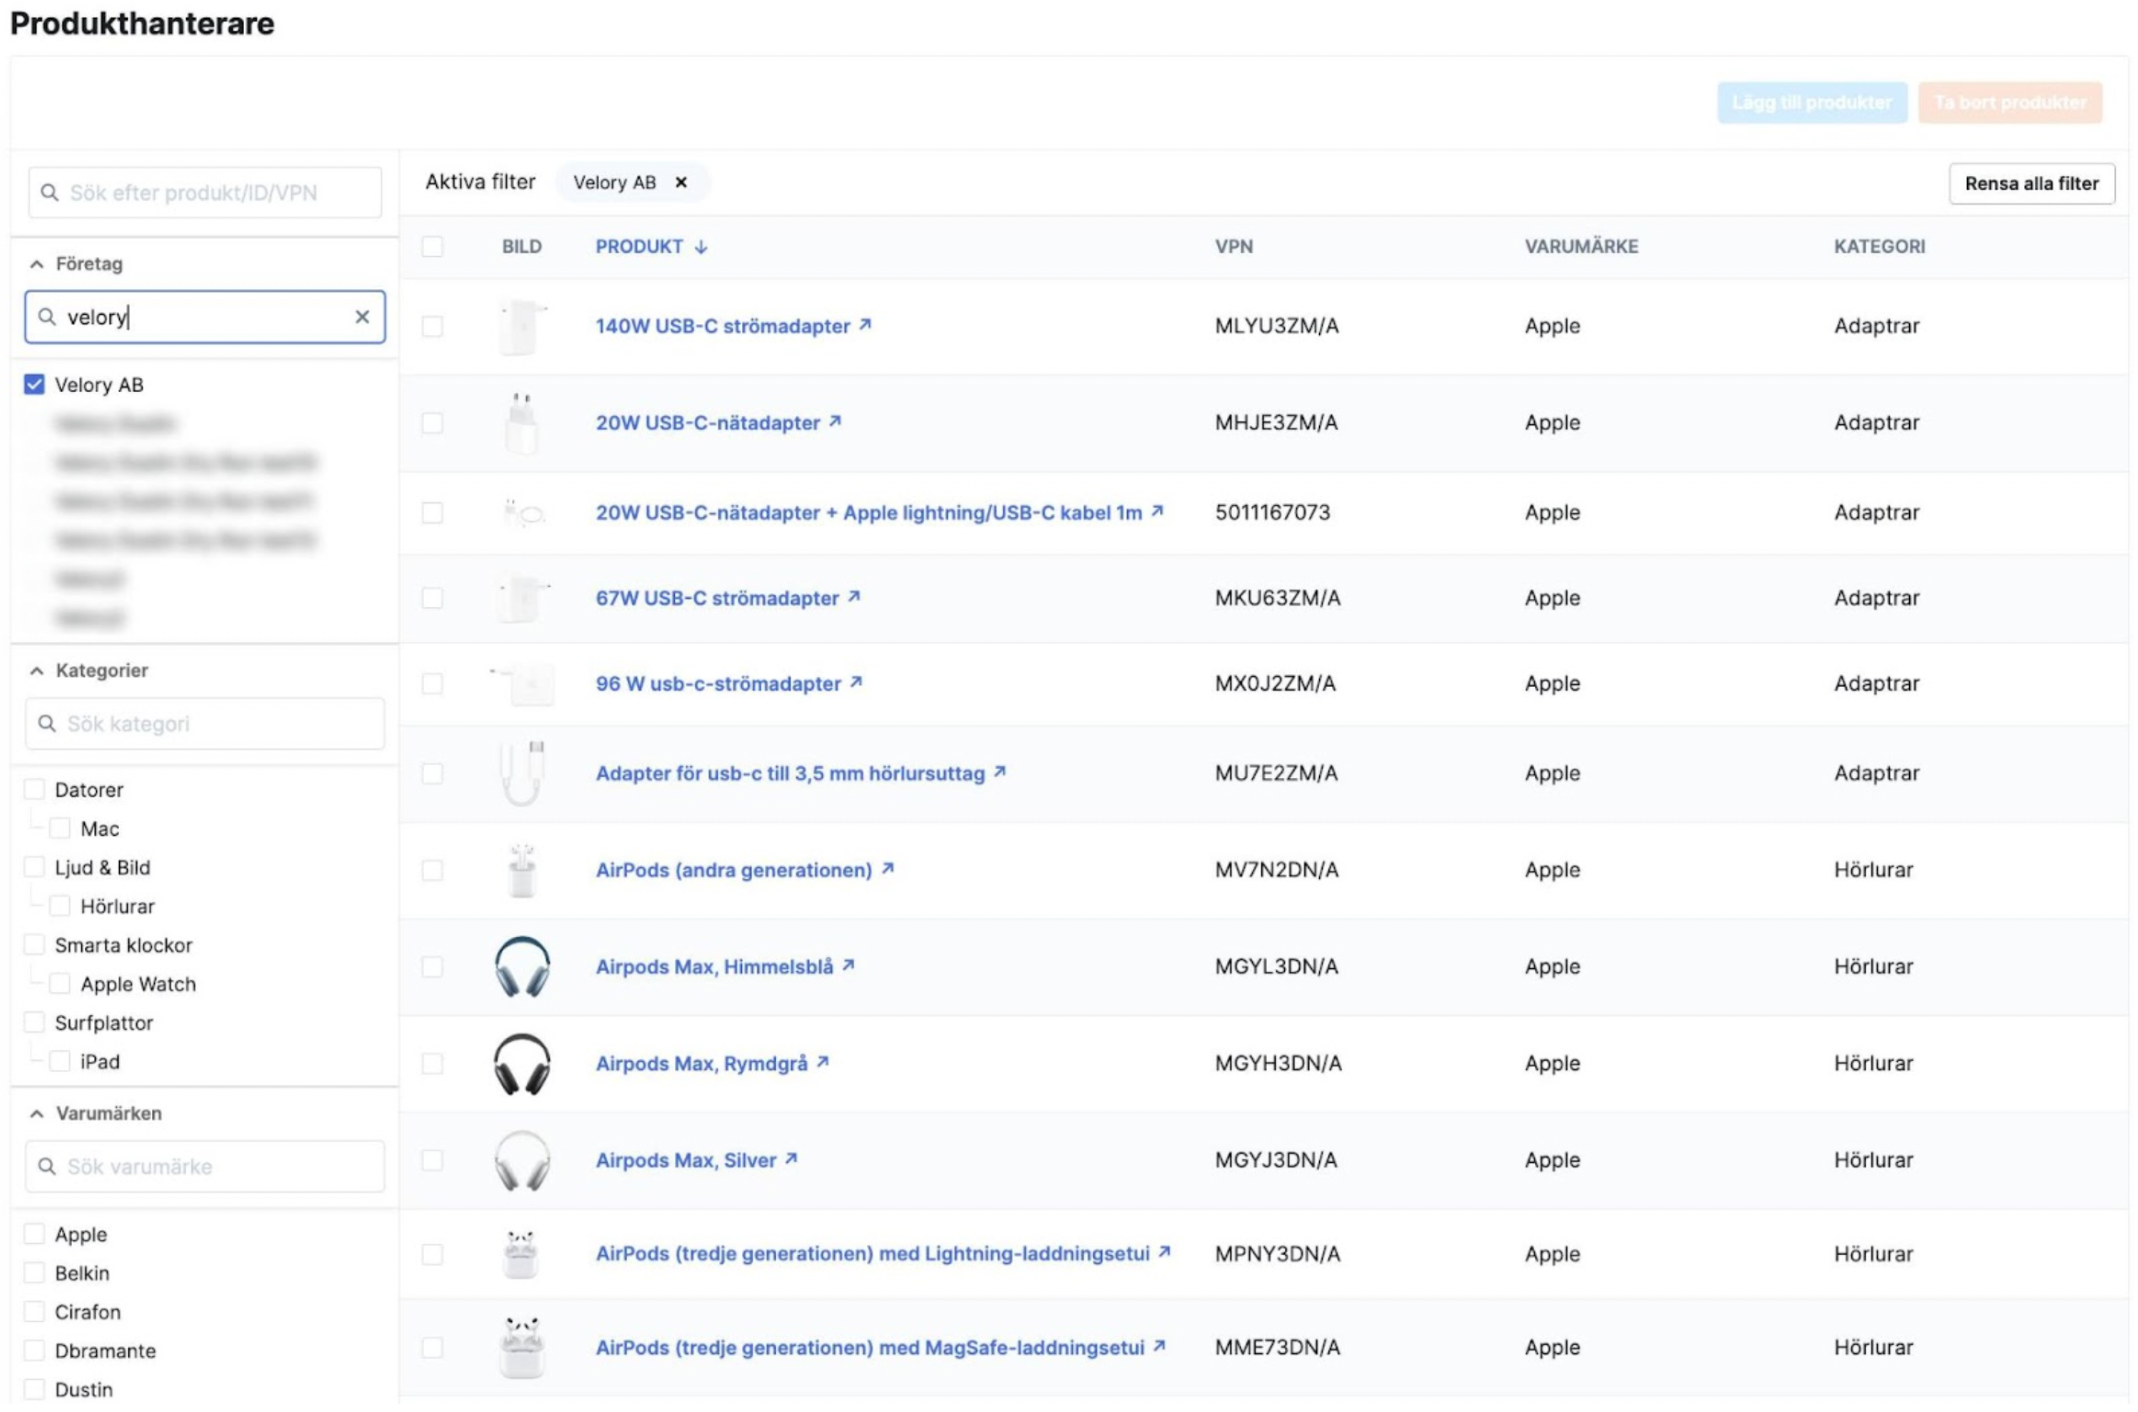Screen dimensions: 2138x1412
Task: Click the Airpods Max Himmelsblå product image
Action: click(522, 967)
